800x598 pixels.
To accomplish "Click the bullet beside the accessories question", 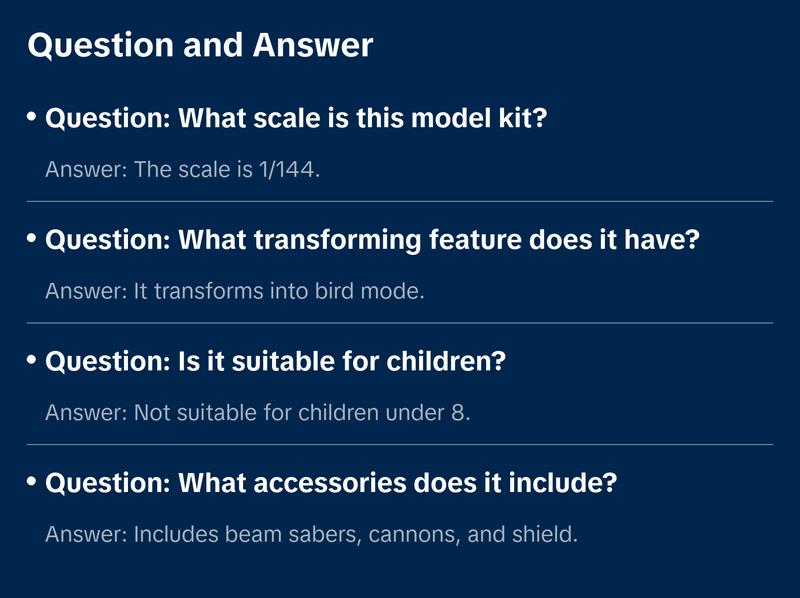I will 32,482.
